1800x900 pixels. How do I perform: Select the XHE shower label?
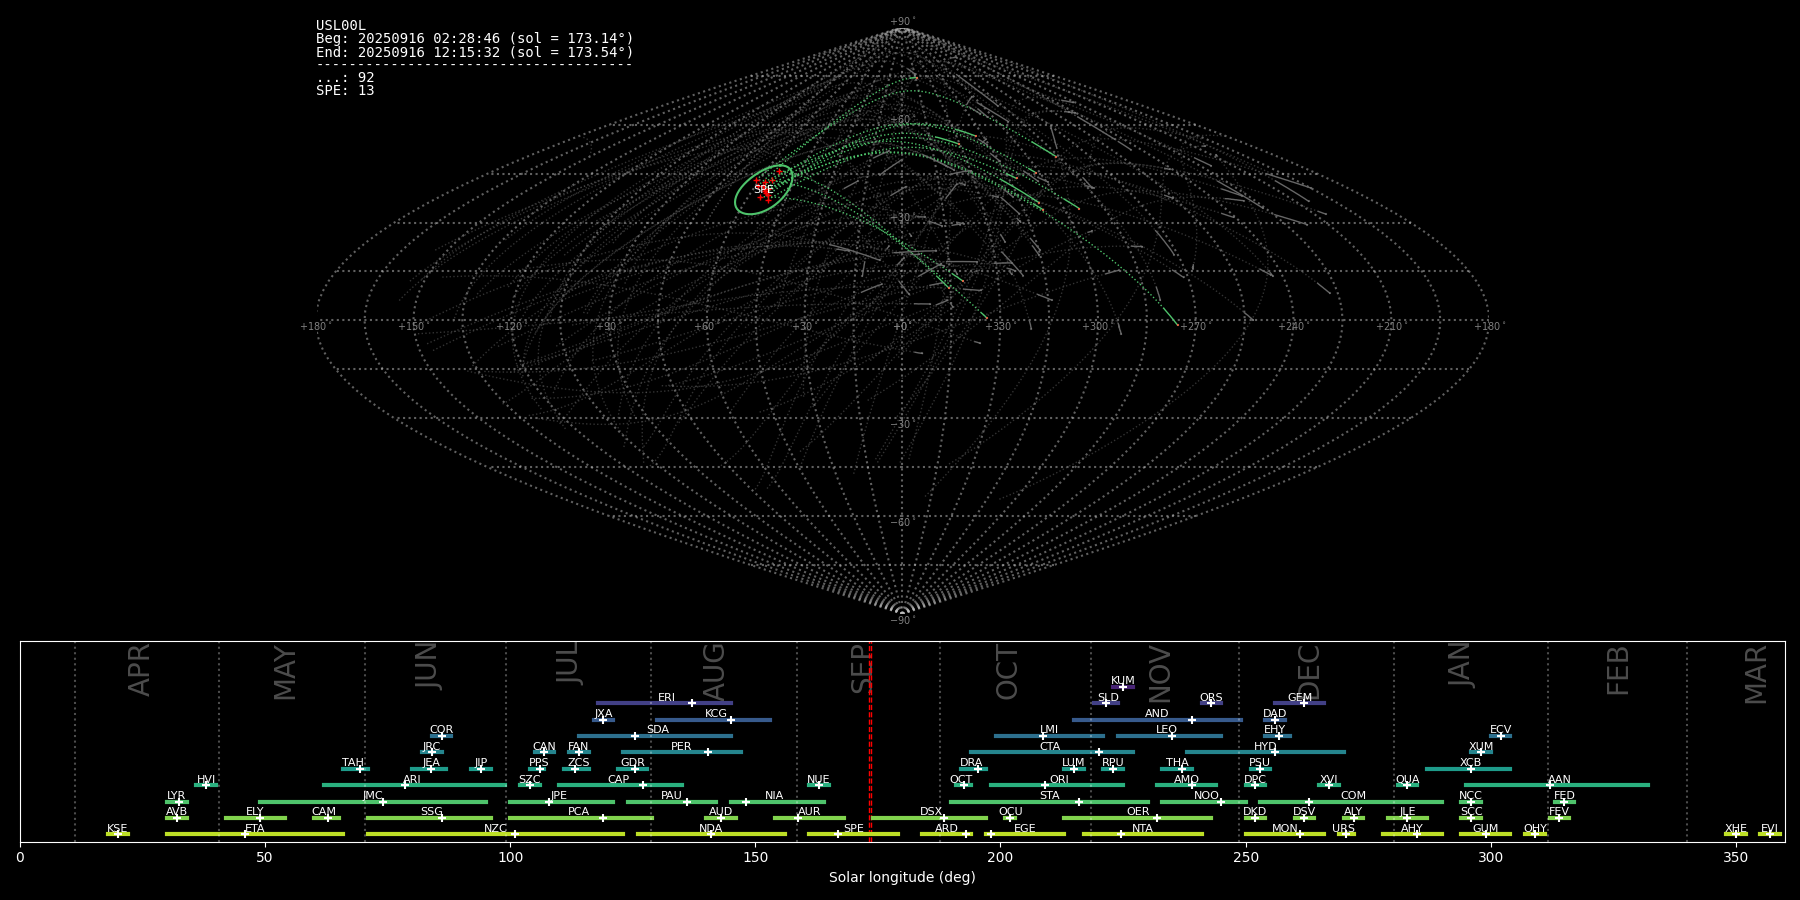point(1735,829)
